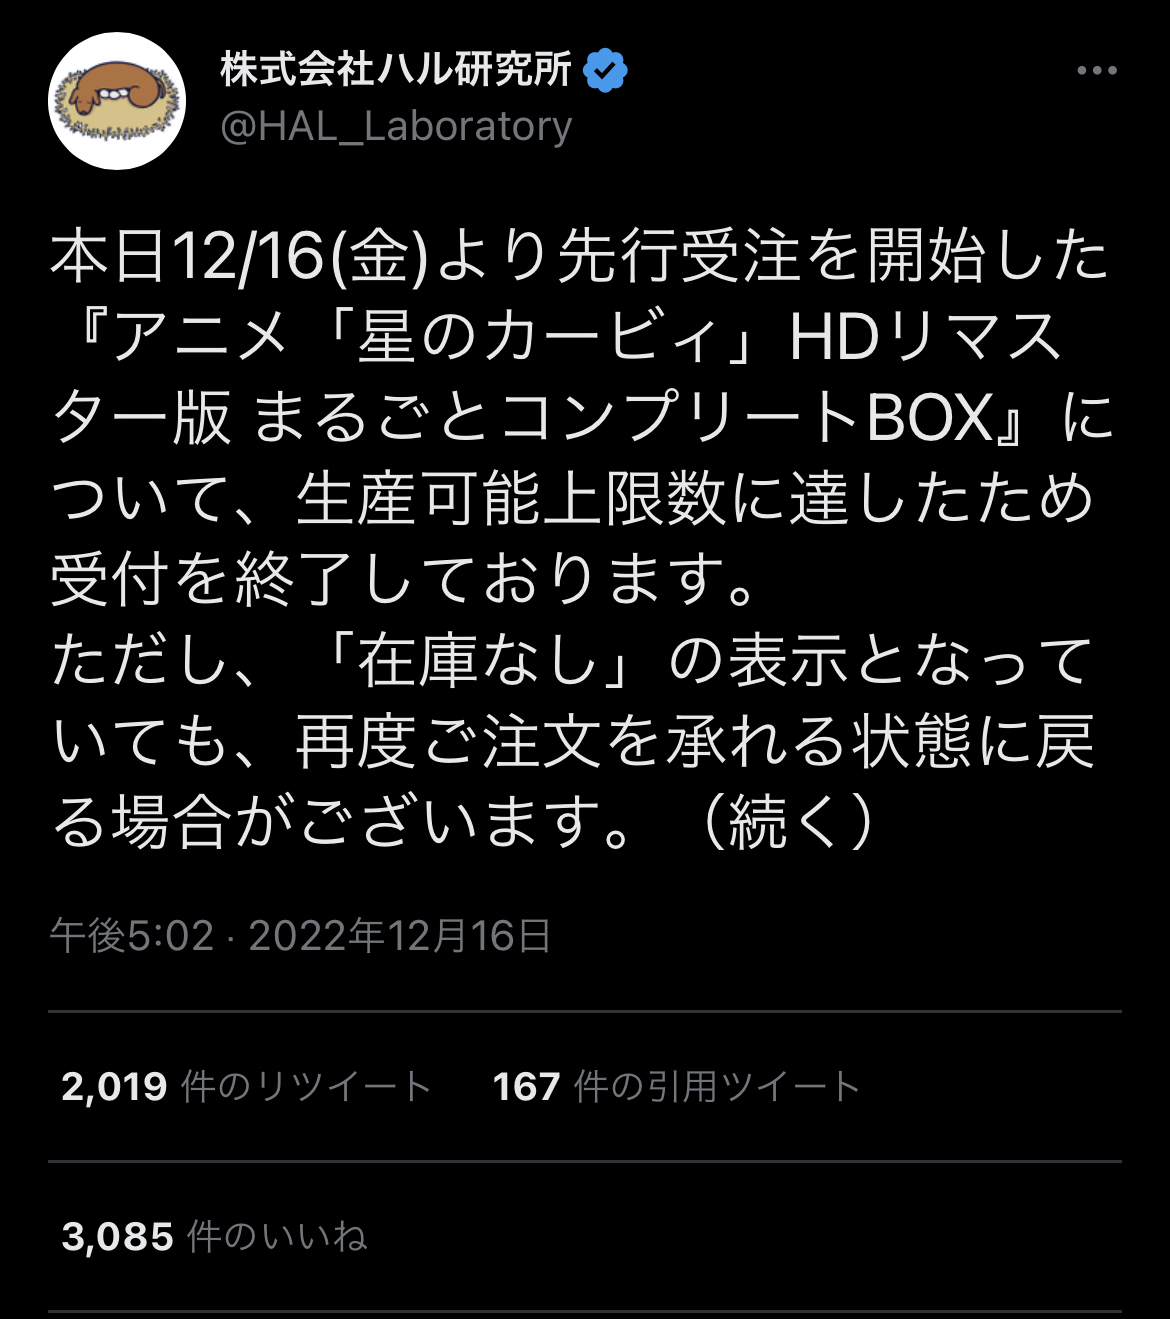
Task: Open the HAL Laboratory profile avatar
Action: coord(117,101)
